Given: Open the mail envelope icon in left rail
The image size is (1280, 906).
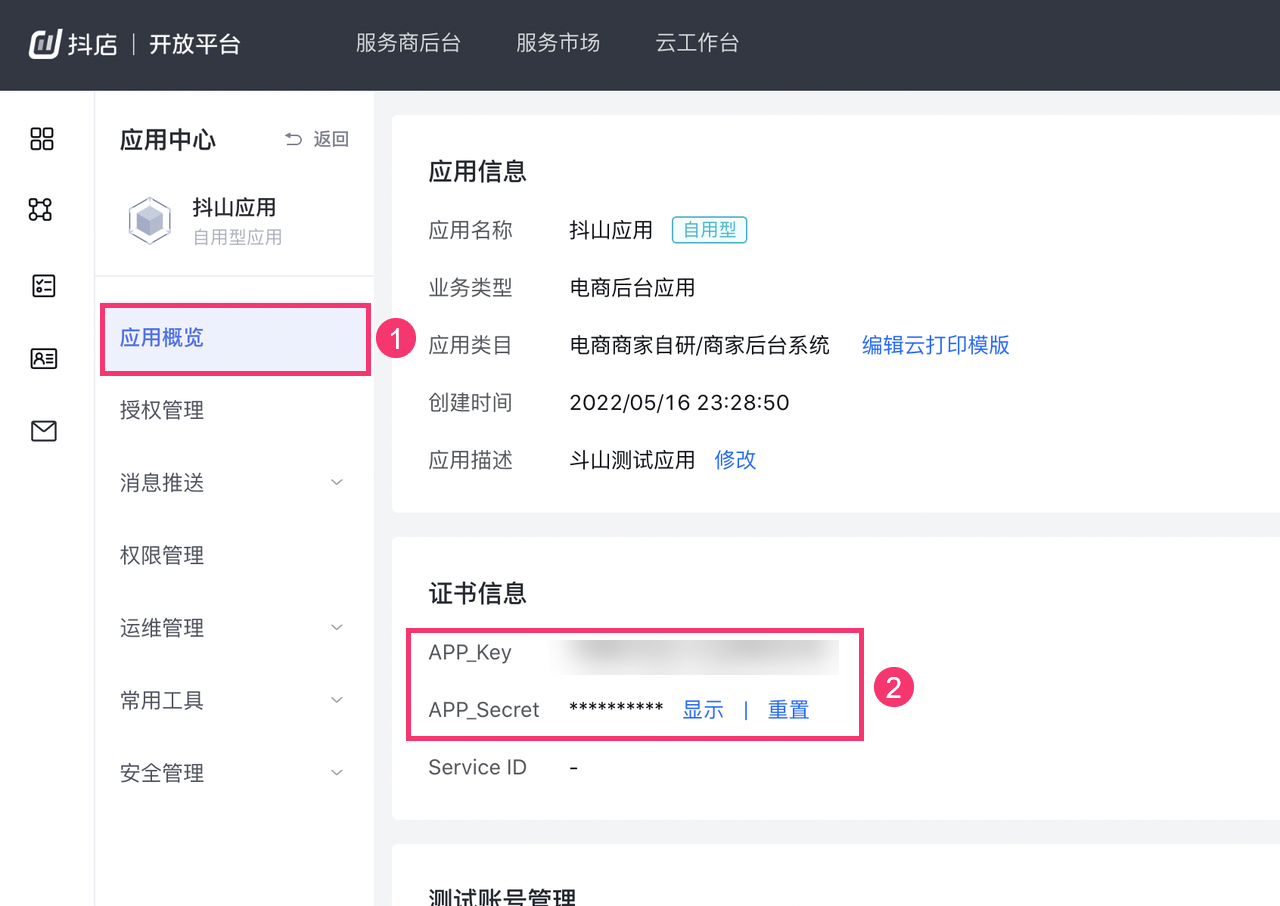Looking at the screenshot, I should click(x=44, y=431).
